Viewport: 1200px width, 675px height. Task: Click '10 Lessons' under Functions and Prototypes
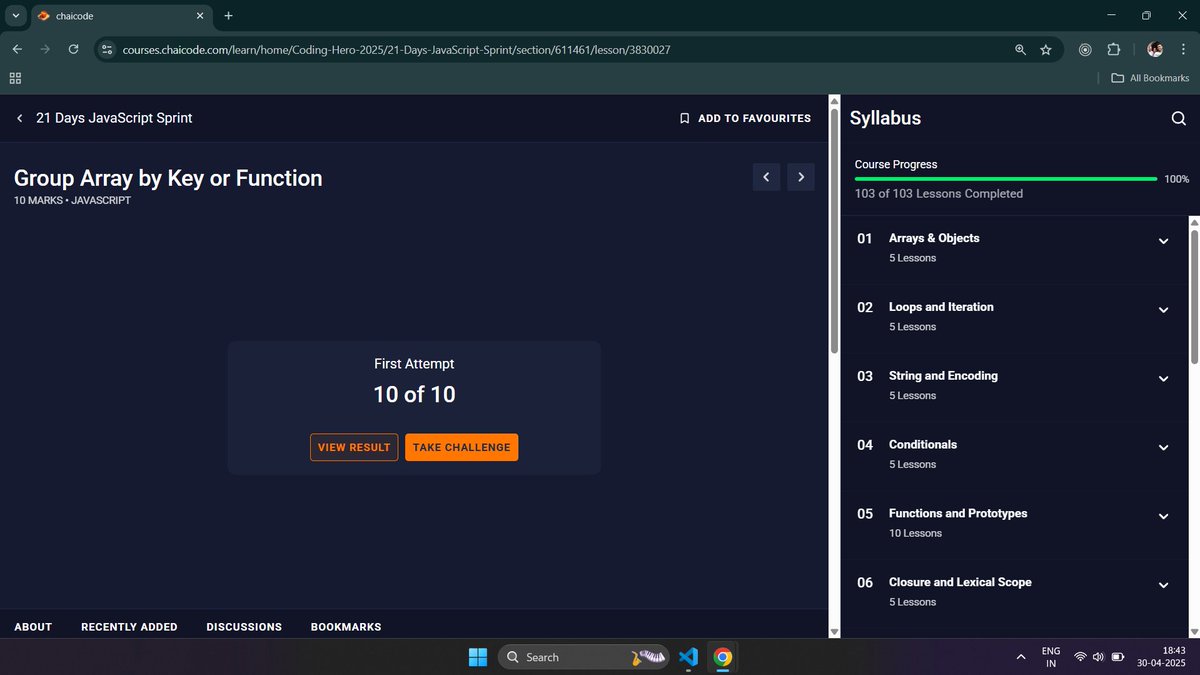(916, 533)
